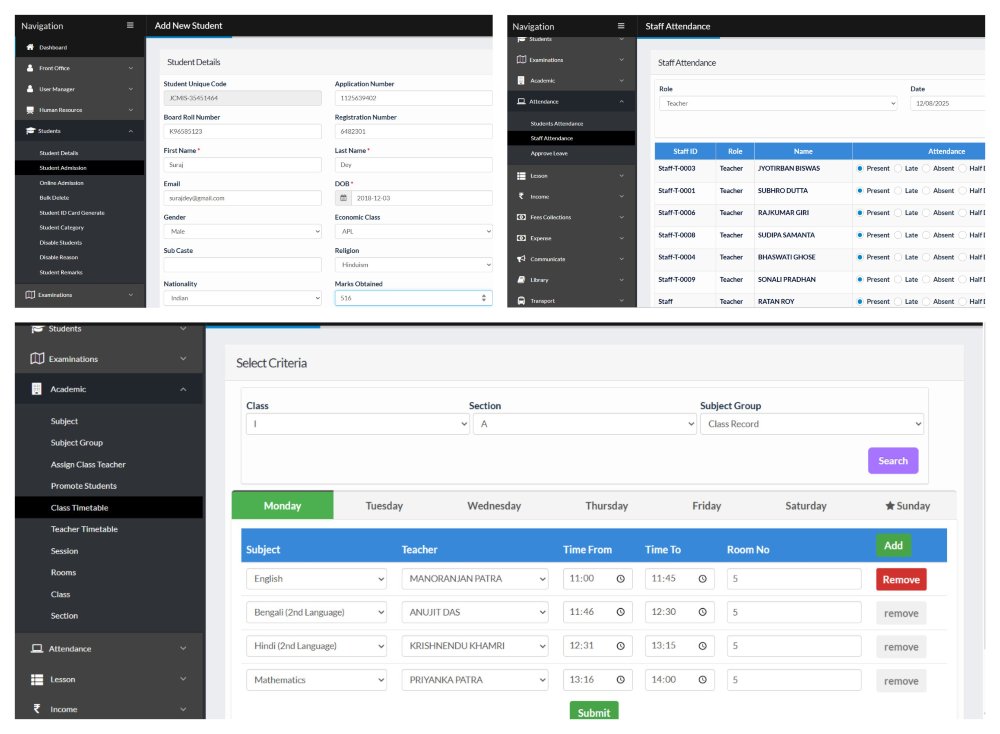Click Lesson list icon in Staff Attendance sidebar

[x=521, y=175]
